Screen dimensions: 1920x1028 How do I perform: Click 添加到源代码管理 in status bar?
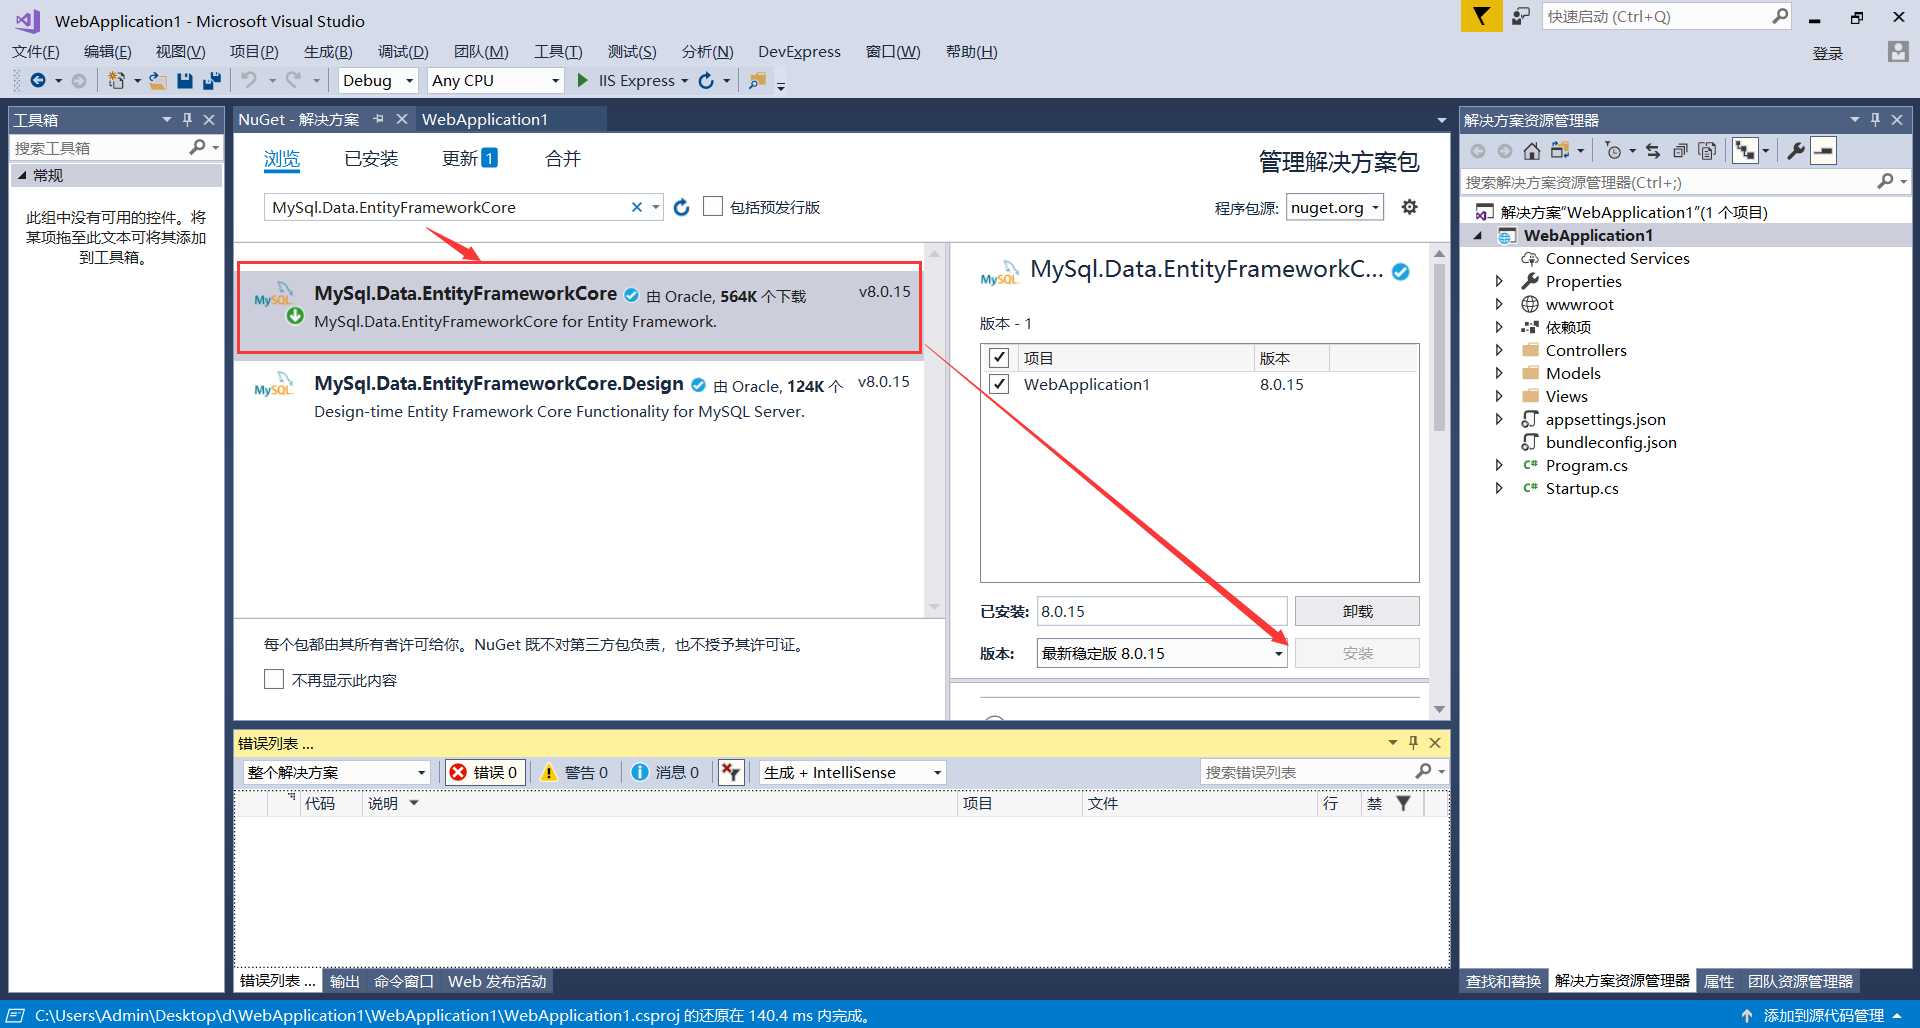coord(1823,1015)
